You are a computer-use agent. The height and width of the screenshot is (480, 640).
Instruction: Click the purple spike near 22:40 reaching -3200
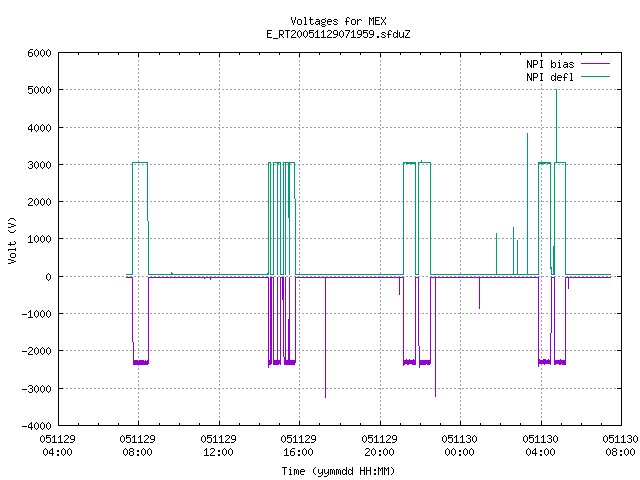coord(436,337)
